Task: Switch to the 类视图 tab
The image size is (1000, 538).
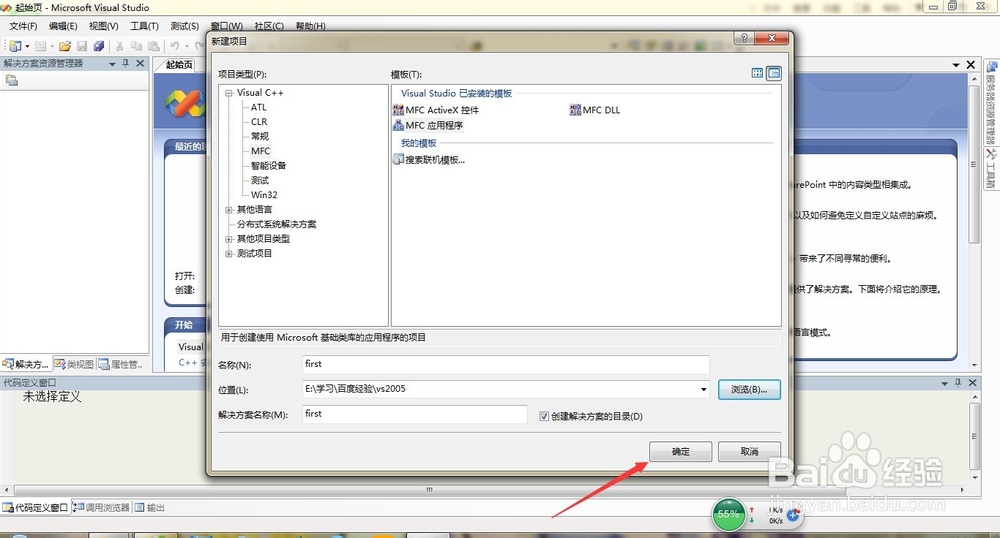Action: 74,364
